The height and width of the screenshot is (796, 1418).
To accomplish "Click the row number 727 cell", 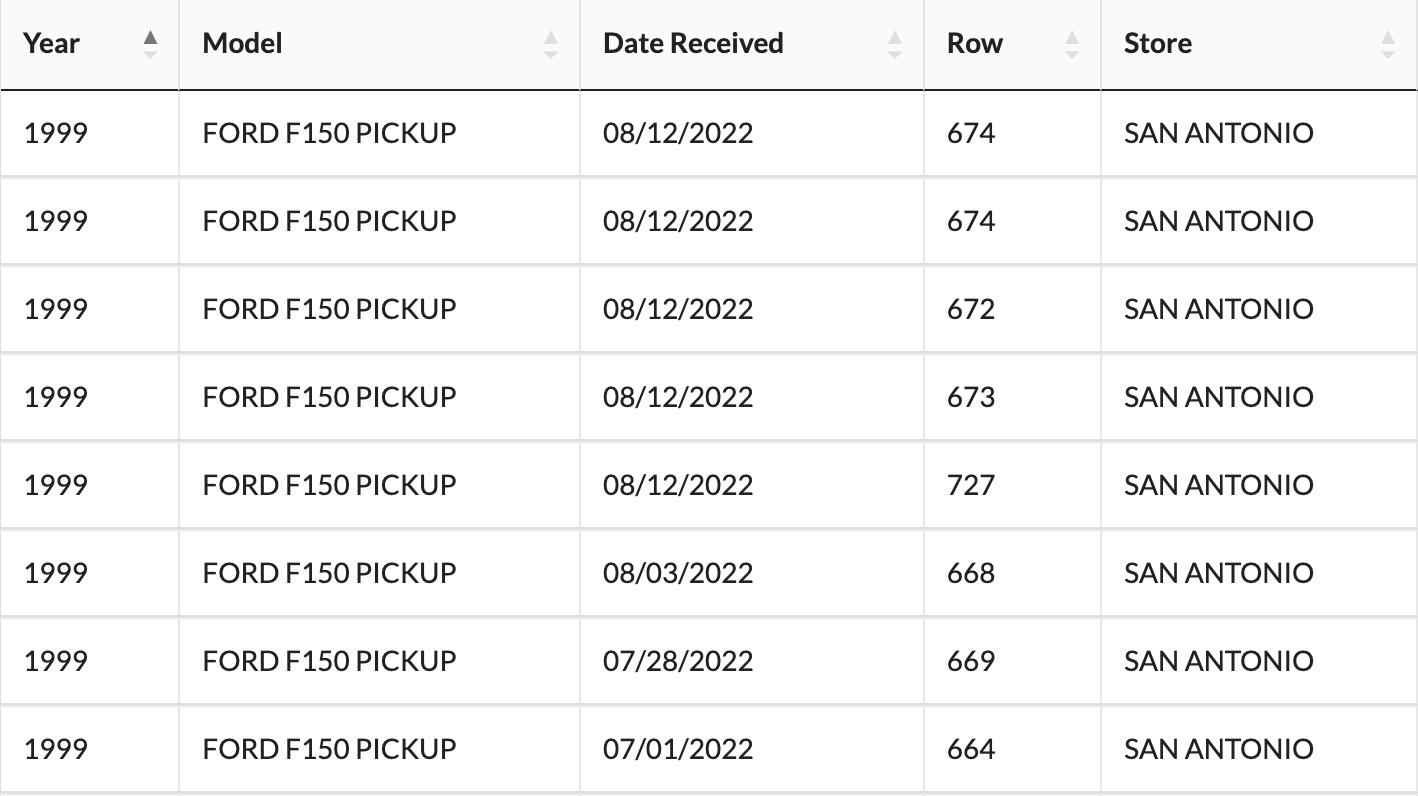I will pos(971,485).
